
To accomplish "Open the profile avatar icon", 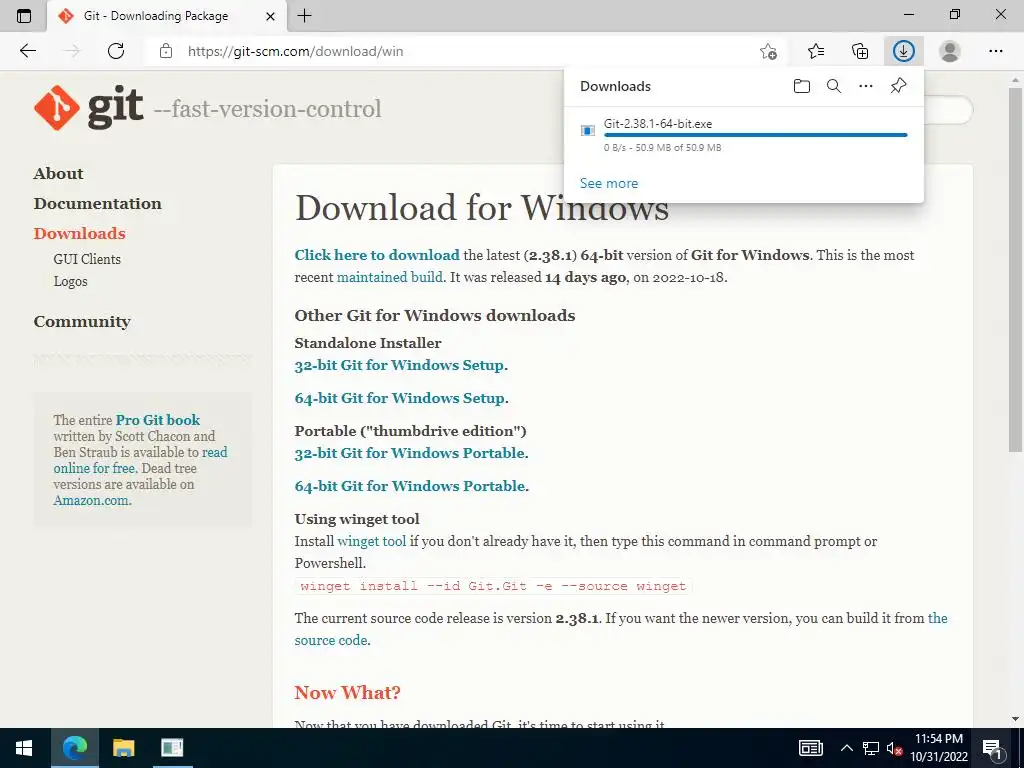I will click(950, 51).
